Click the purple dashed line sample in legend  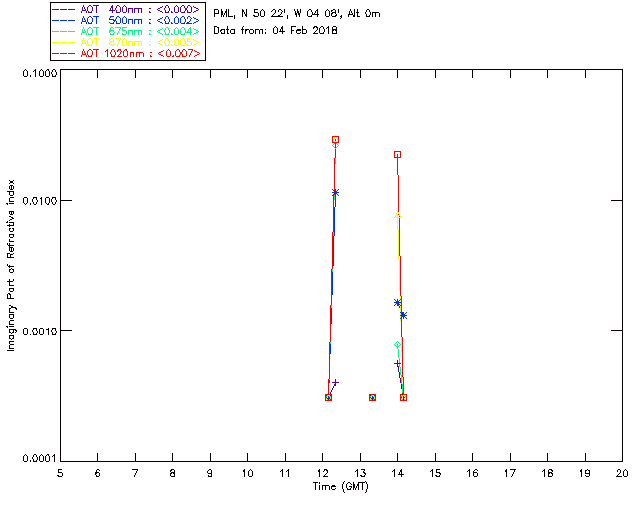pyautogui.click(x=64, y=9)
